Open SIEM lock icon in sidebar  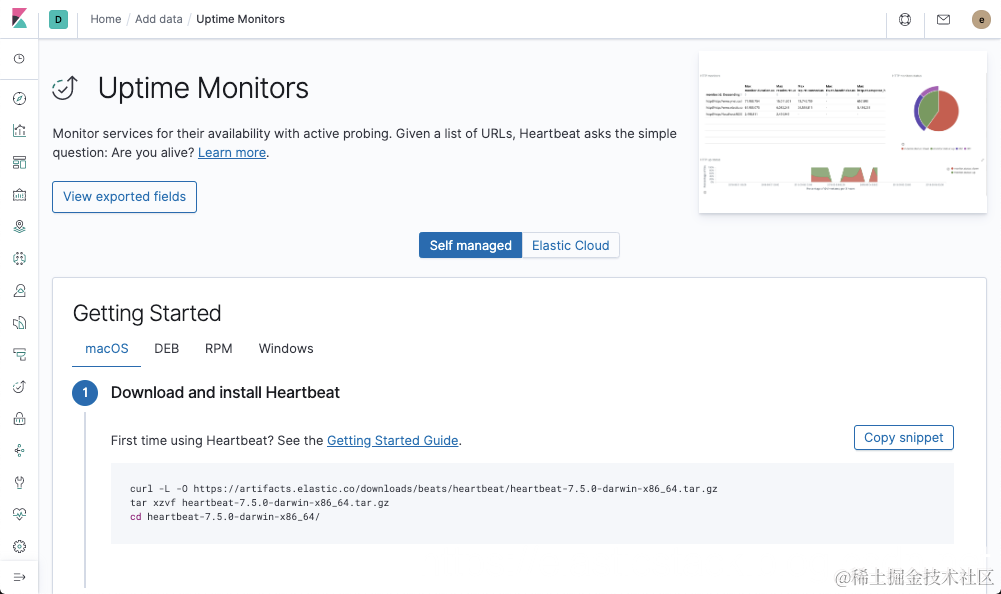click(x=19, y=418)
